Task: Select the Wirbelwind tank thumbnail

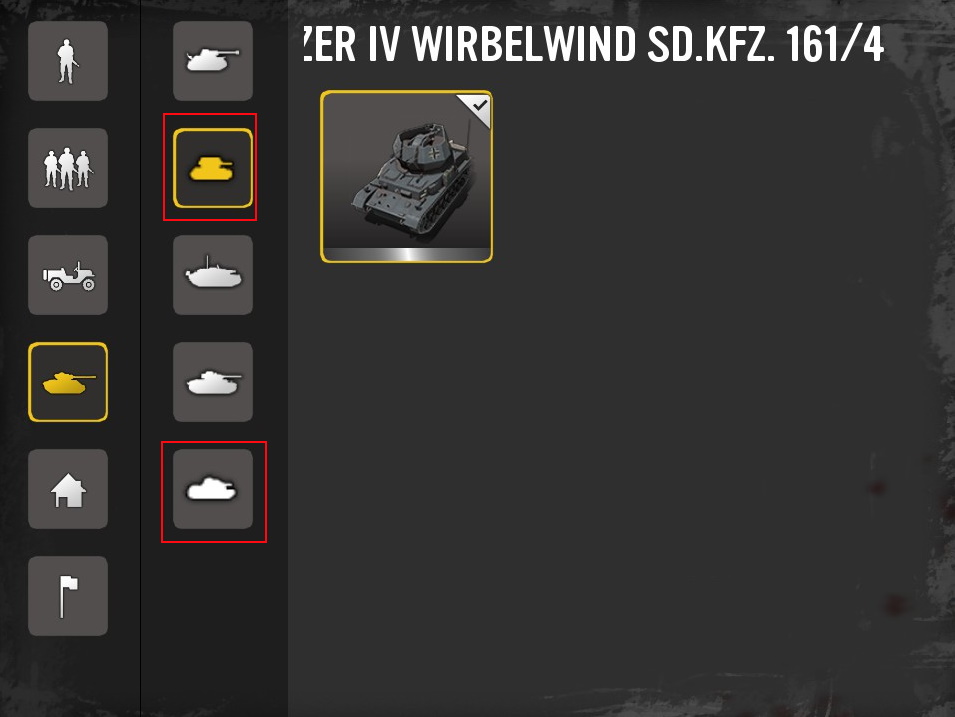Action: coord(406,177)
